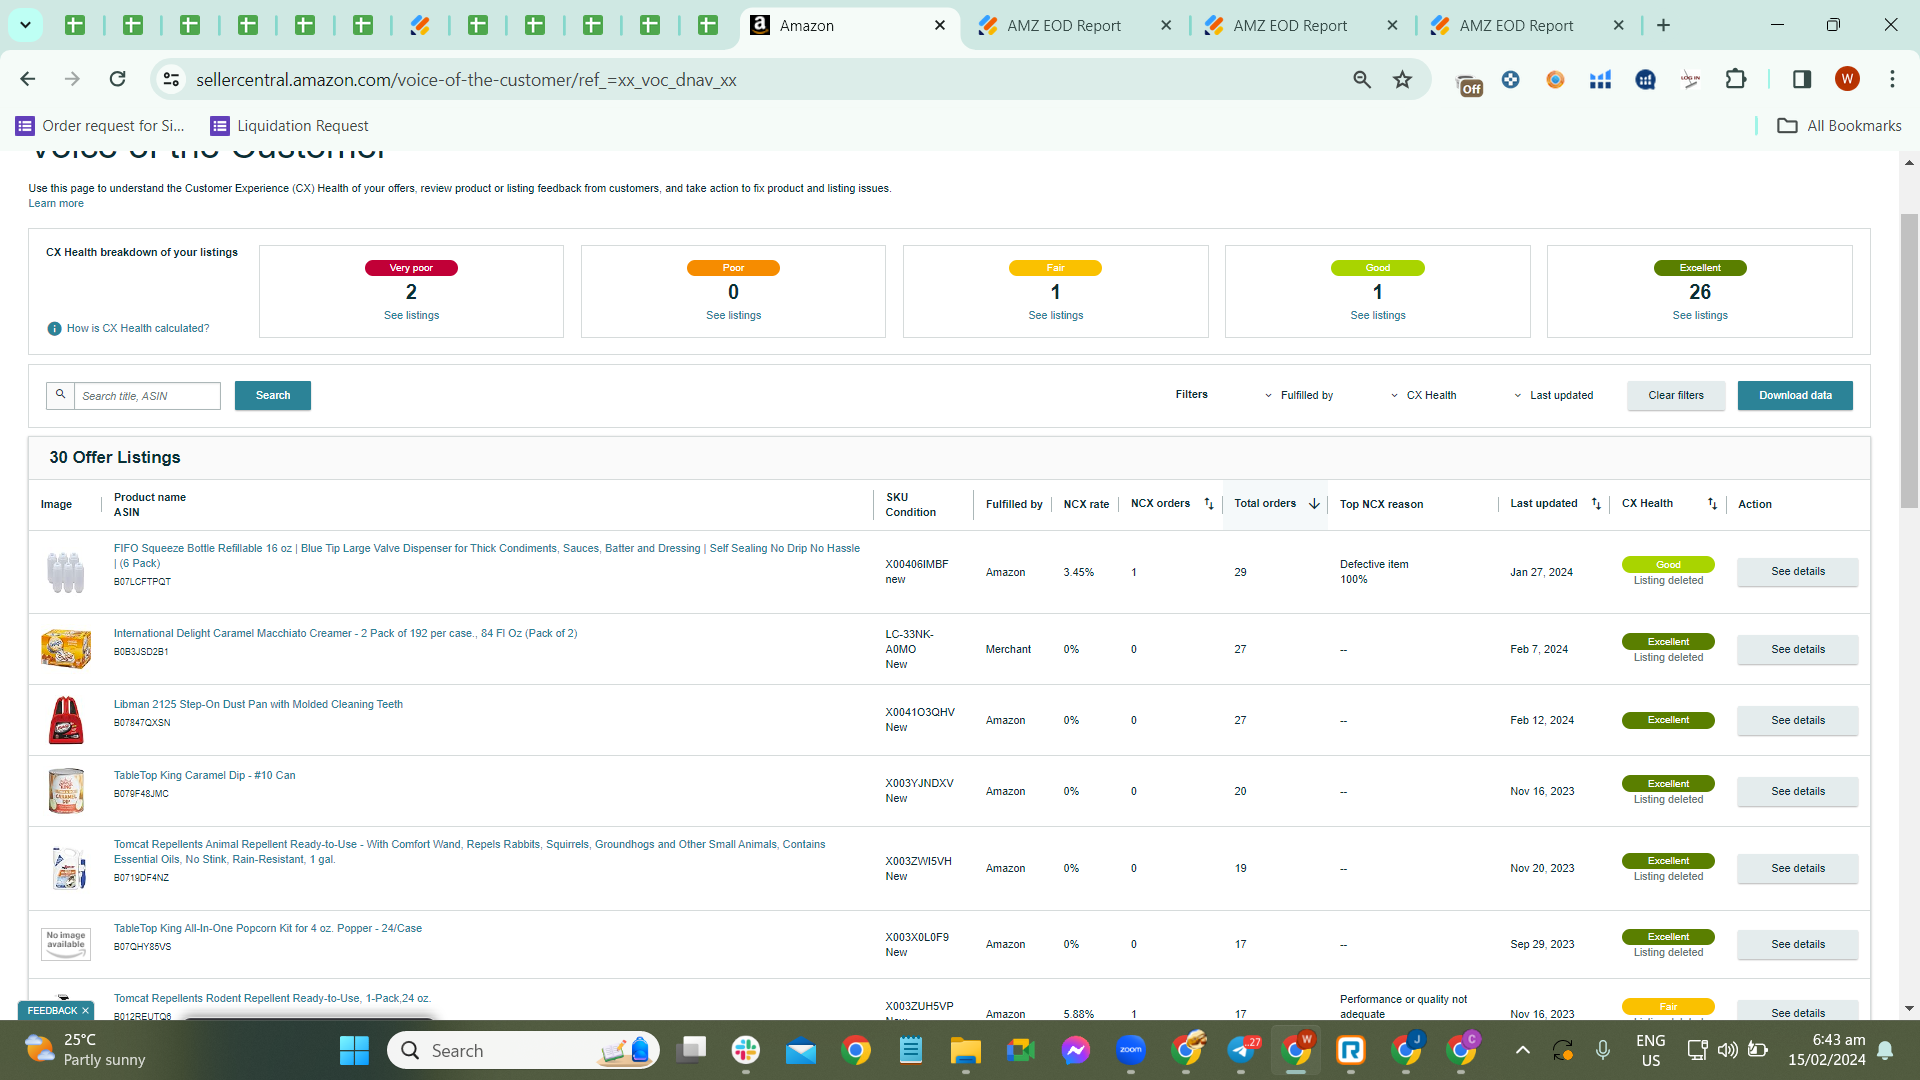This screenshot has width=1920, height=1080.
Task: Open the Learn more link
Action: pyautogui.click(x=56, y=204)
